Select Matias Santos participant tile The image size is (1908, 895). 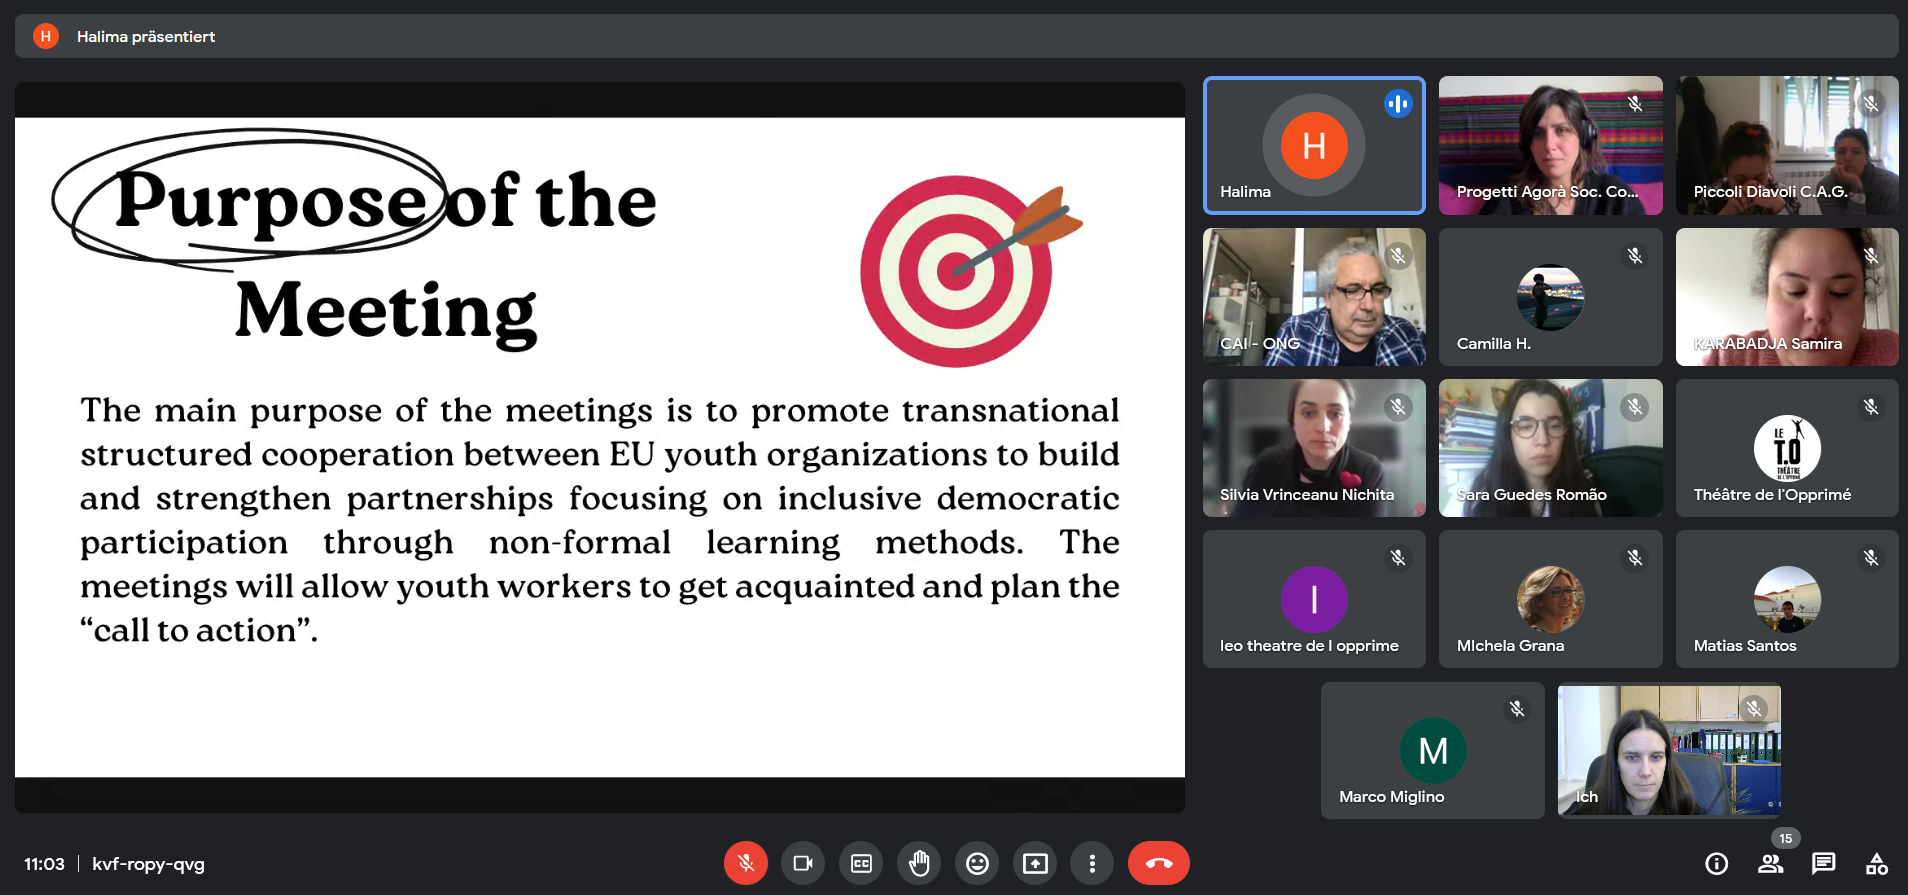coord(1787,598)
